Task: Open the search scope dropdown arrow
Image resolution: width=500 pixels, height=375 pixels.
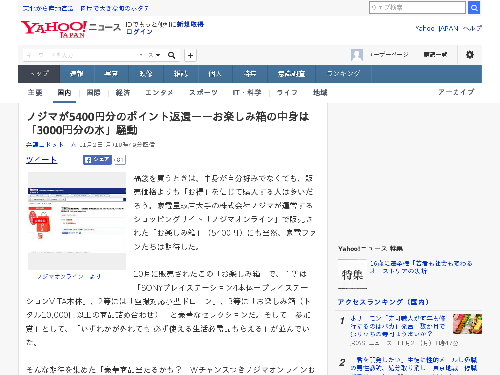Action: point(158,55)
